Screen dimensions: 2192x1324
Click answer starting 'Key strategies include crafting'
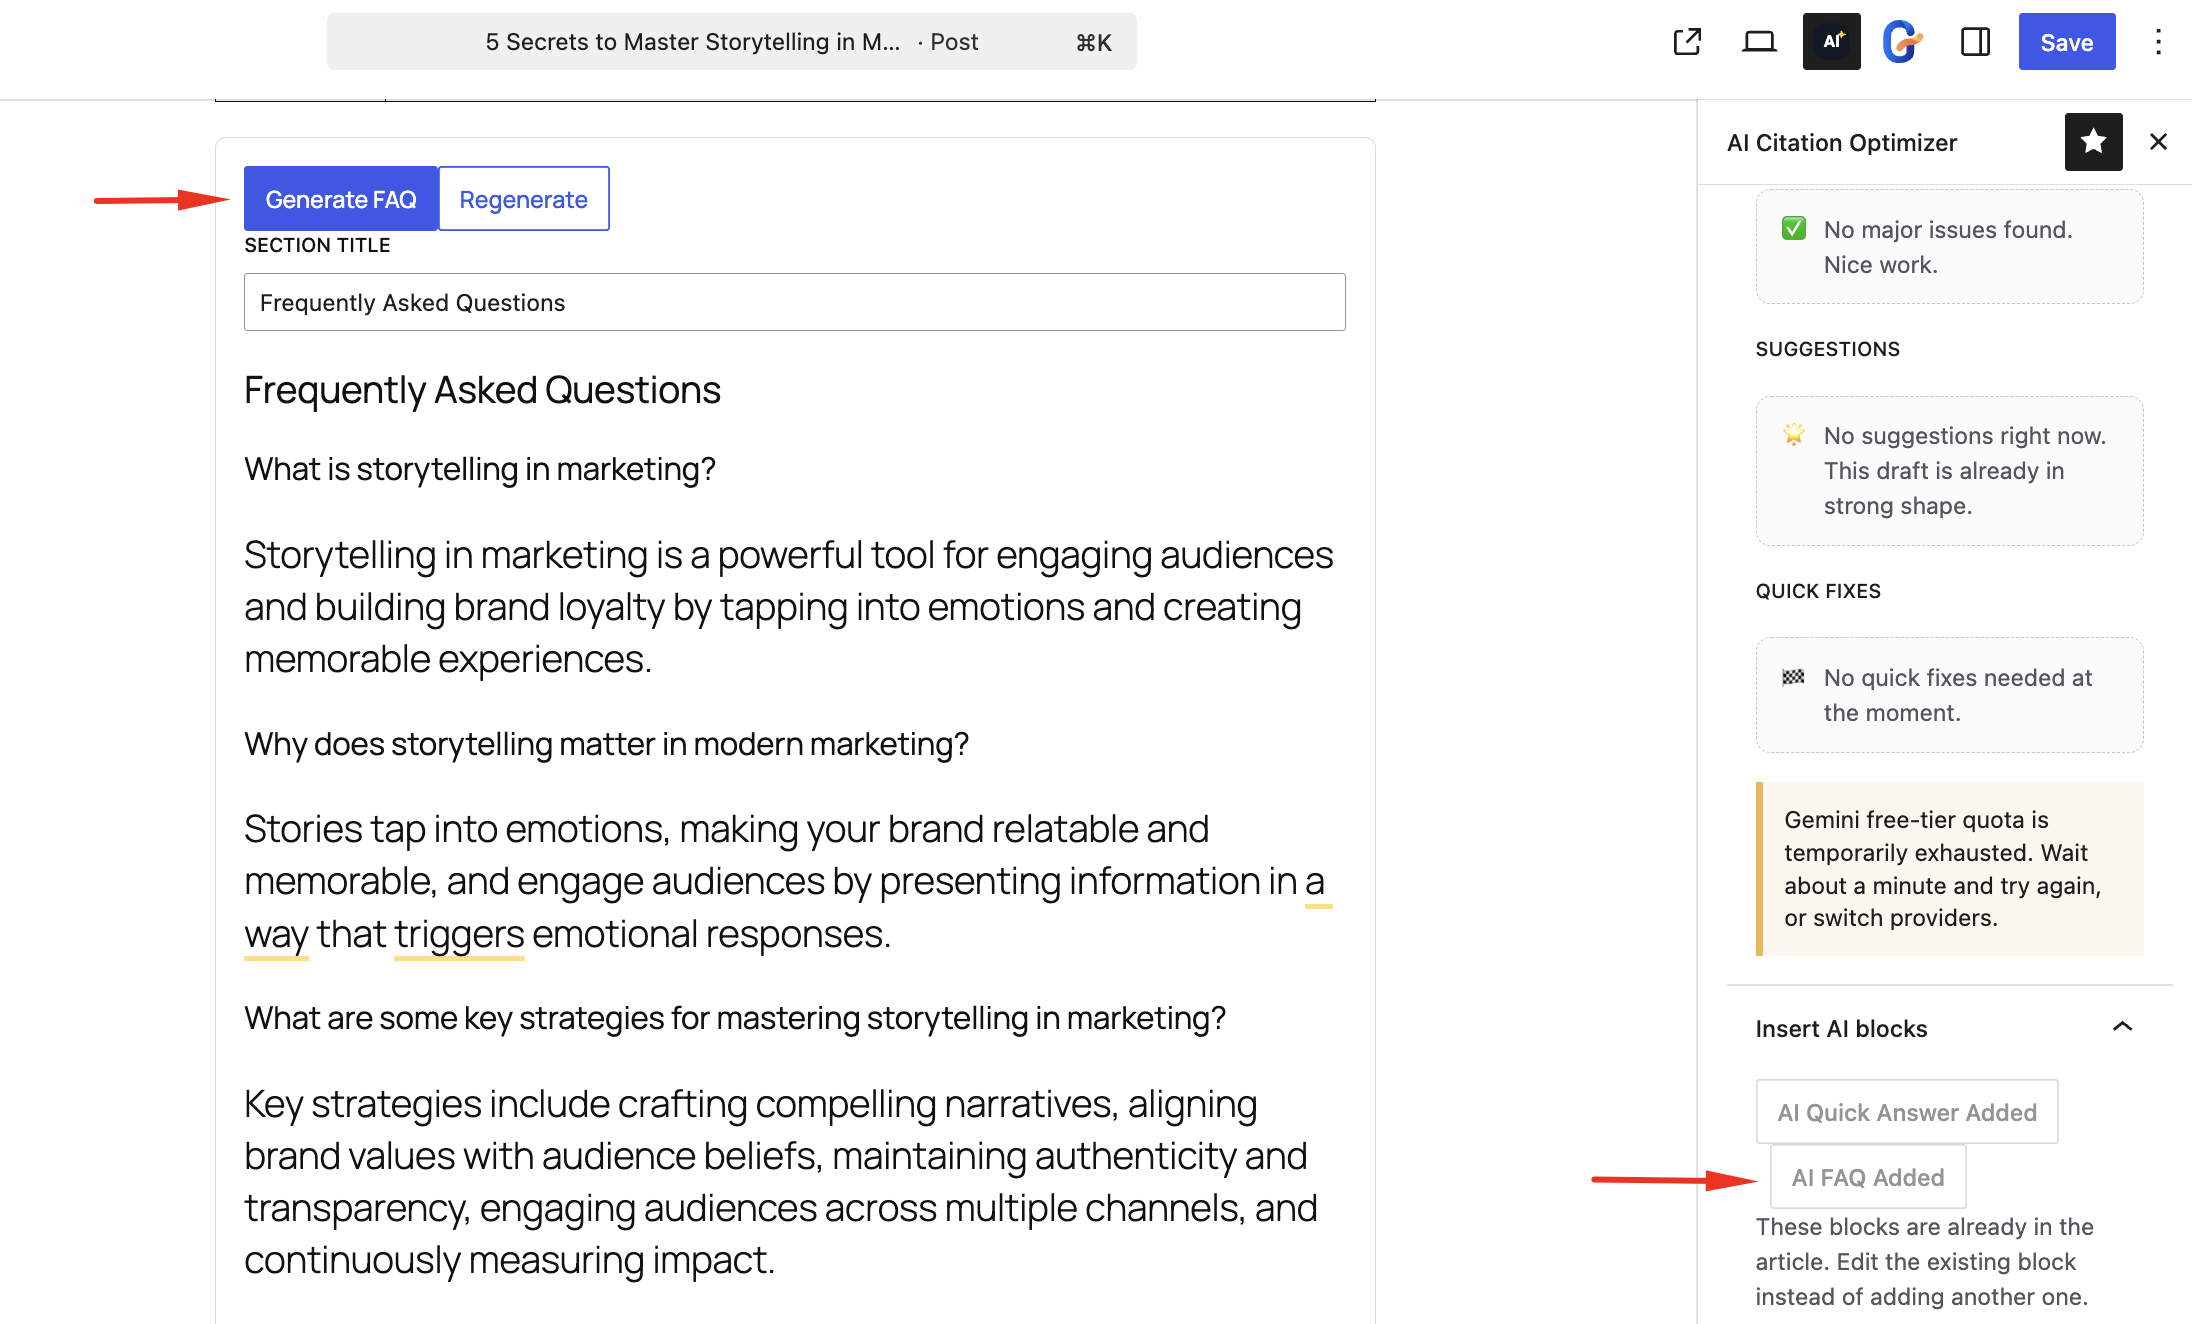pyautogui.click(x=782, y=1182)
